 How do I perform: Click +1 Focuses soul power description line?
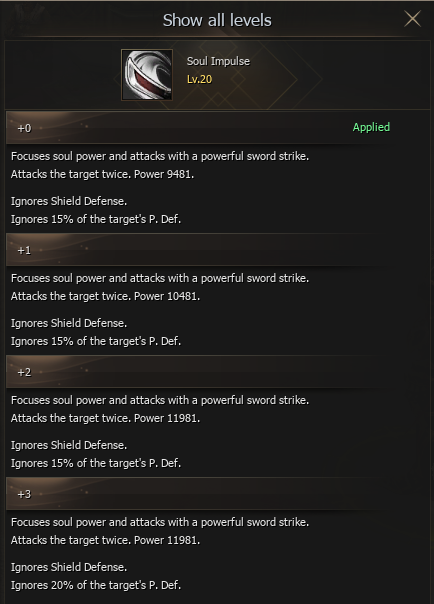(160, 278)
